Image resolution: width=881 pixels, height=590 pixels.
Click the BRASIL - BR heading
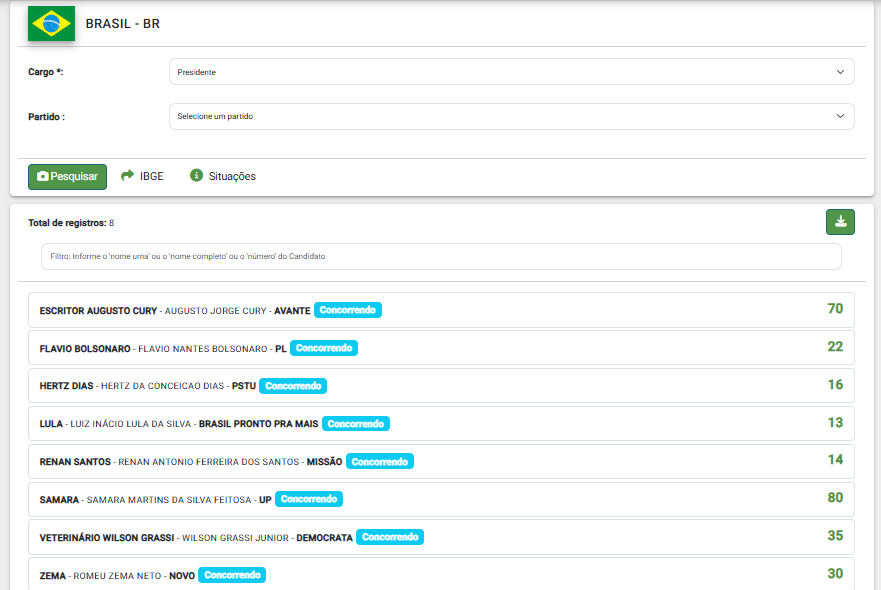point(122,24)
